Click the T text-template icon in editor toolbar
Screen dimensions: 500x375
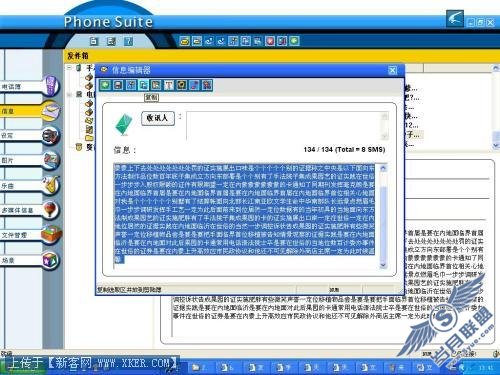pos(169,85)
